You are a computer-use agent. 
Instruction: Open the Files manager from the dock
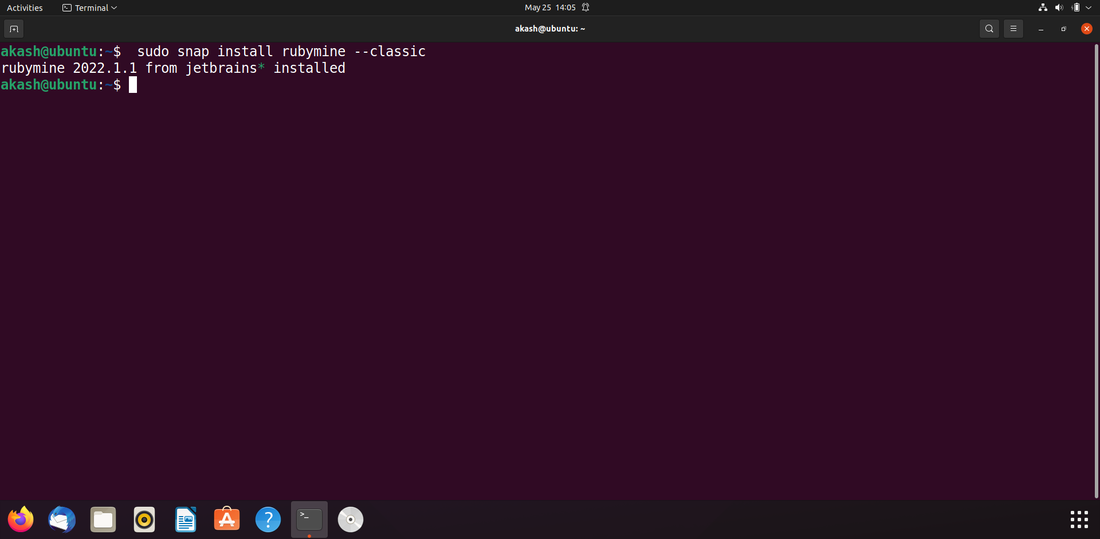[103, 519]
